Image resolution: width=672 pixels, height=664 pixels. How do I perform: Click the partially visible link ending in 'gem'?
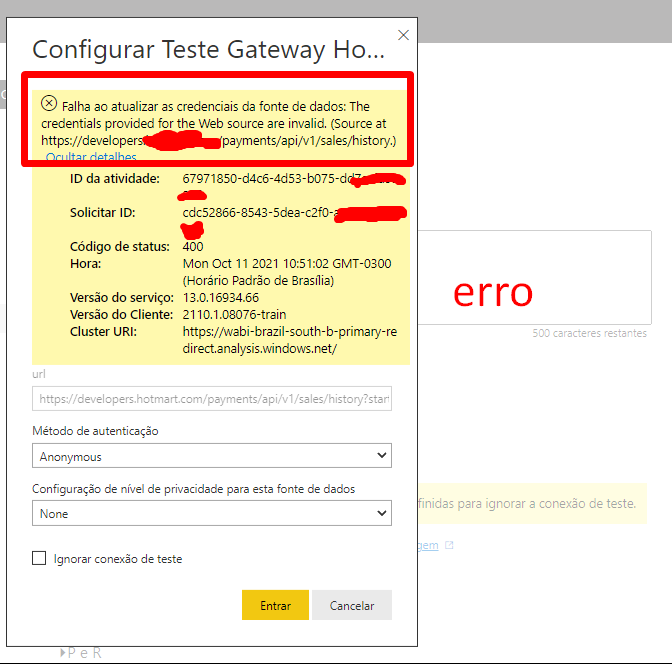click(x=428, y=545)
